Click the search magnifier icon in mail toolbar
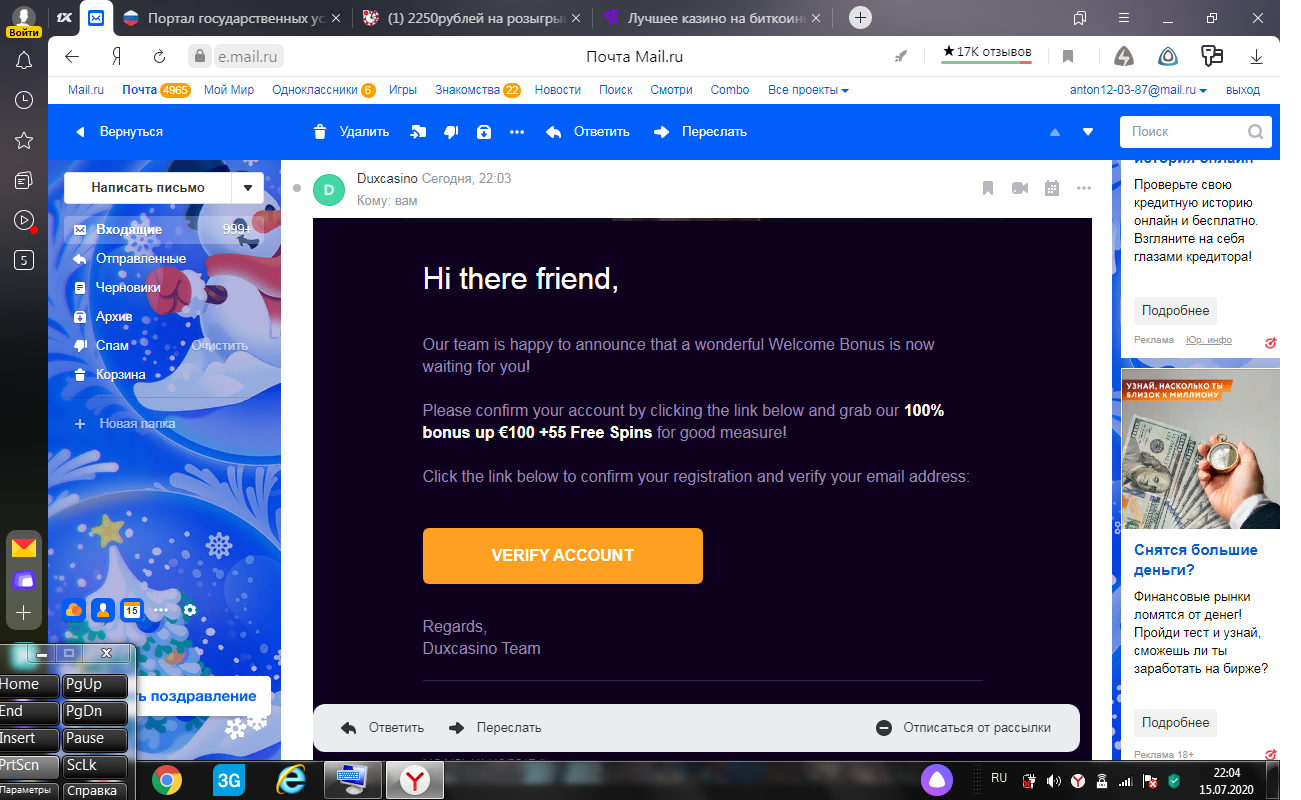Screen dimensions: 1301x800 [1256, 132]
